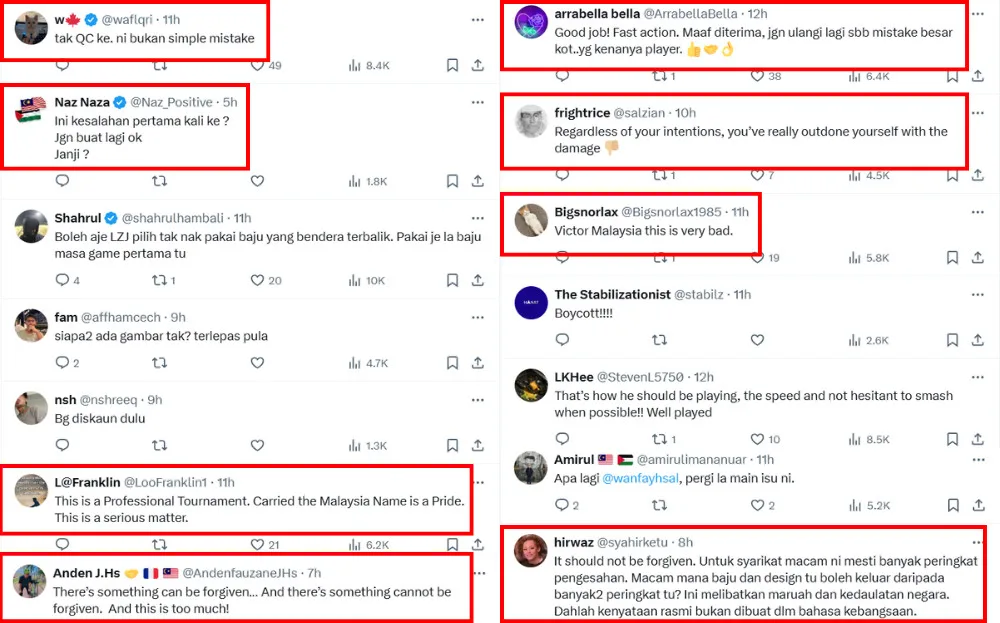Share nsh's Bg diskaun dulu tweet
Image resolution: width=1000 pixels, height=623 pixels.
[x=478, y=446]
